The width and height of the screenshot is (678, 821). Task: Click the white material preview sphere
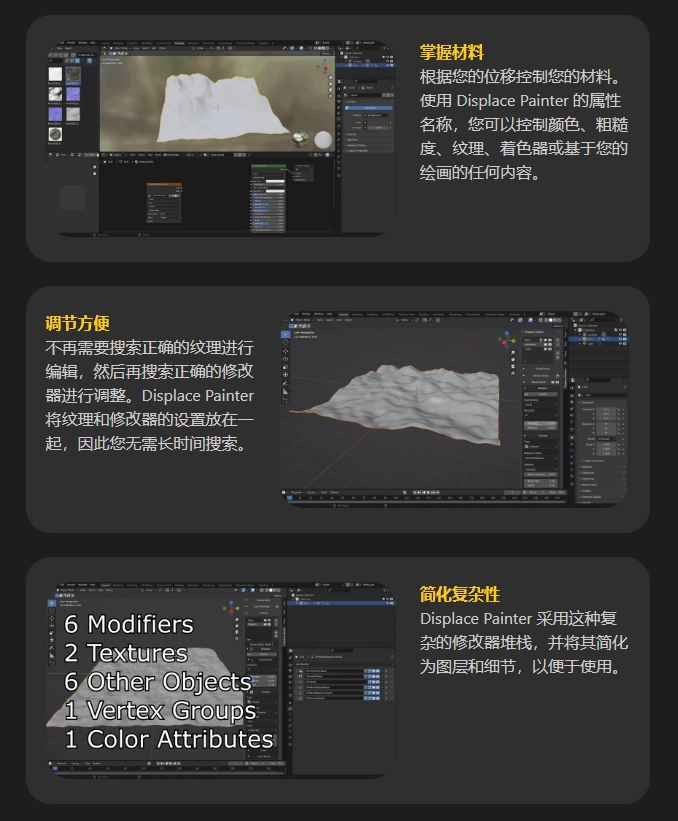pyautogui.click(x=323, y=140)
